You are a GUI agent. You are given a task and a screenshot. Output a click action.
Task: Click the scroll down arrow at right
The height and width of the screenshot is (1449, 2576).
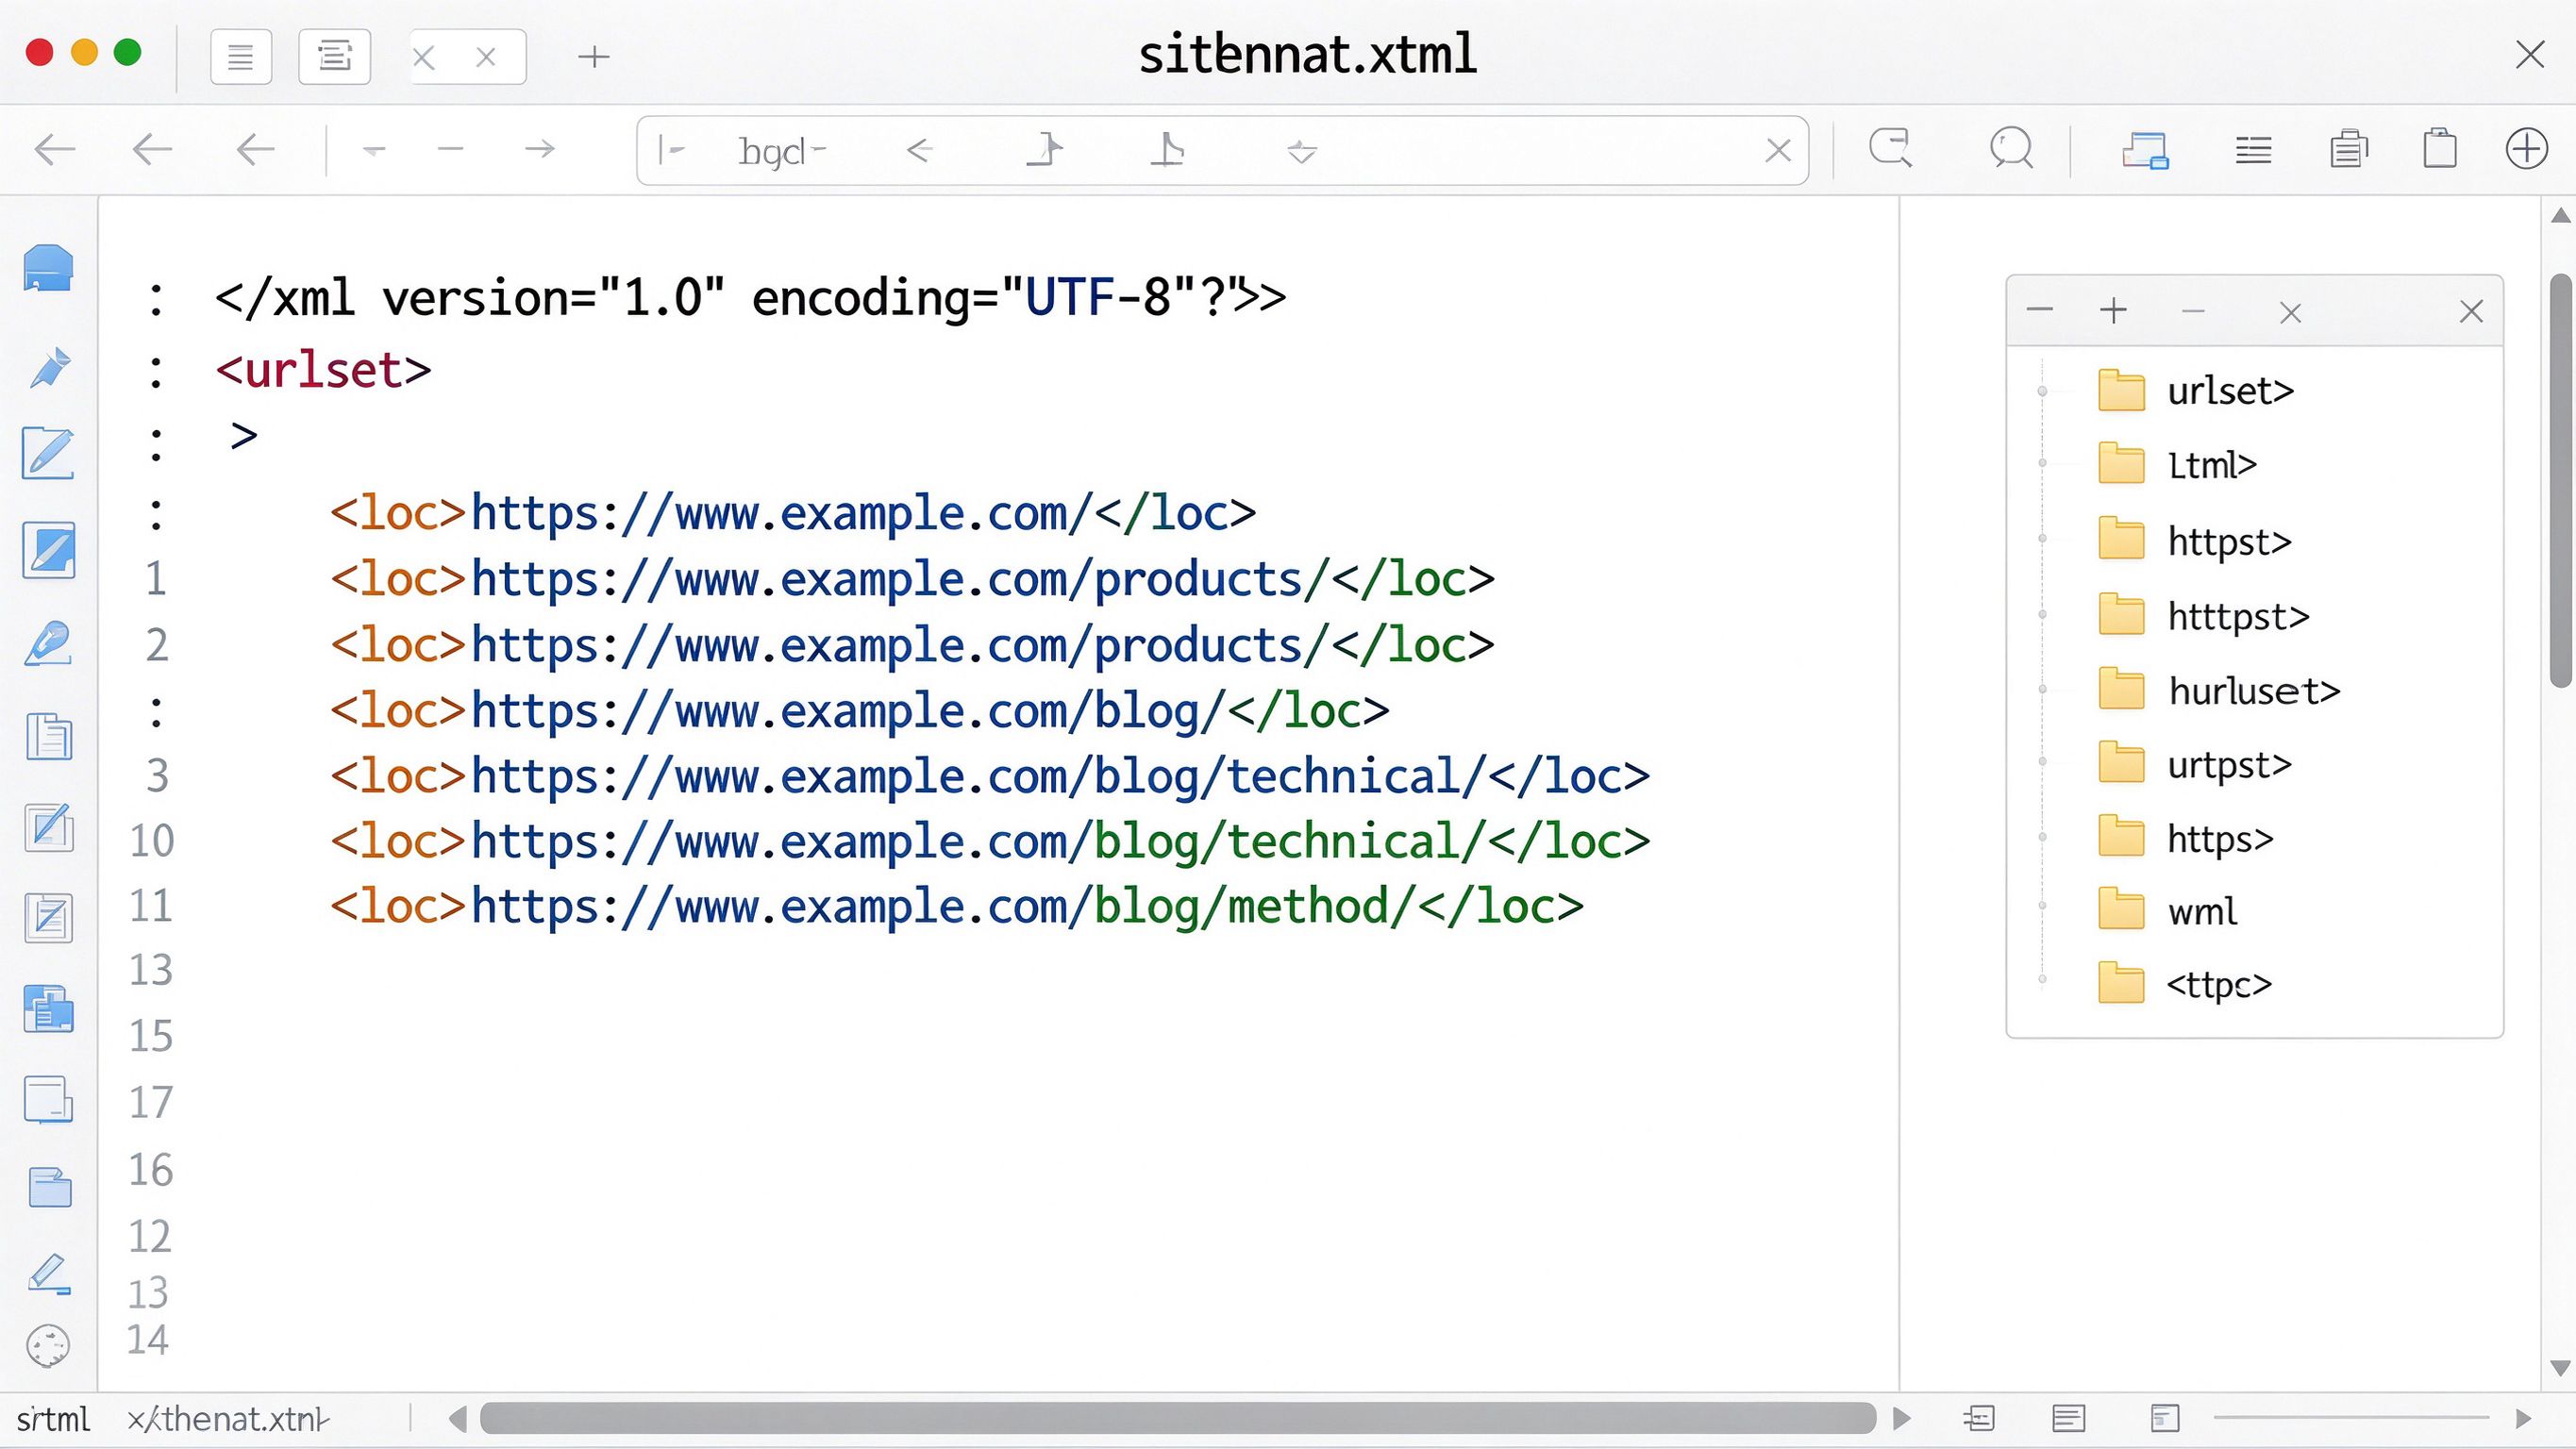(2561, 1368)
